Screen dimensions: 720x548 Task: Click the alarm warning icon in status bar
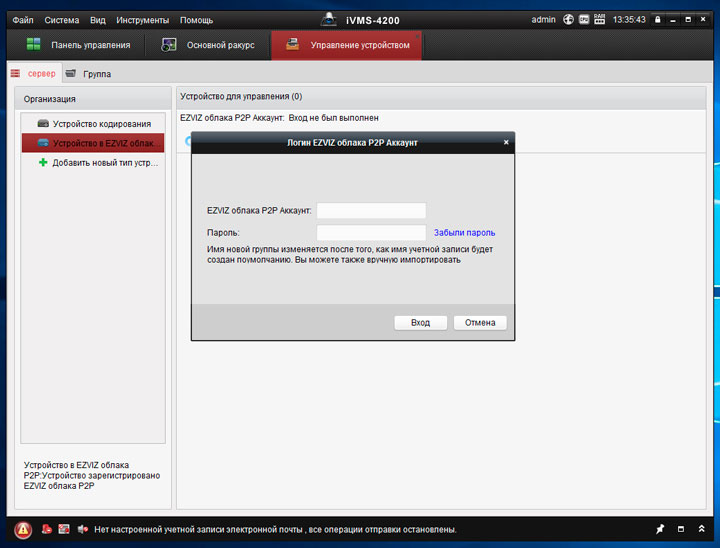23,529
